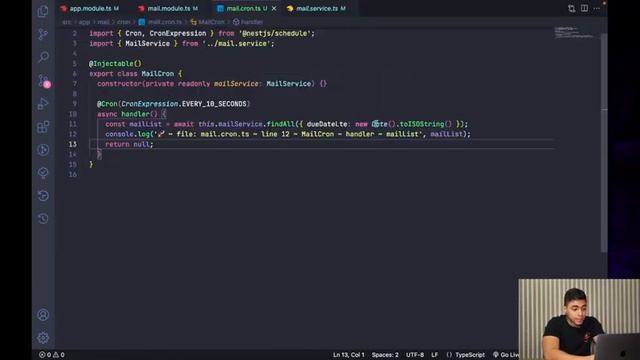Split the editor to the right
The width and height of the screenshot is (640, 360).
pos(584,8)
